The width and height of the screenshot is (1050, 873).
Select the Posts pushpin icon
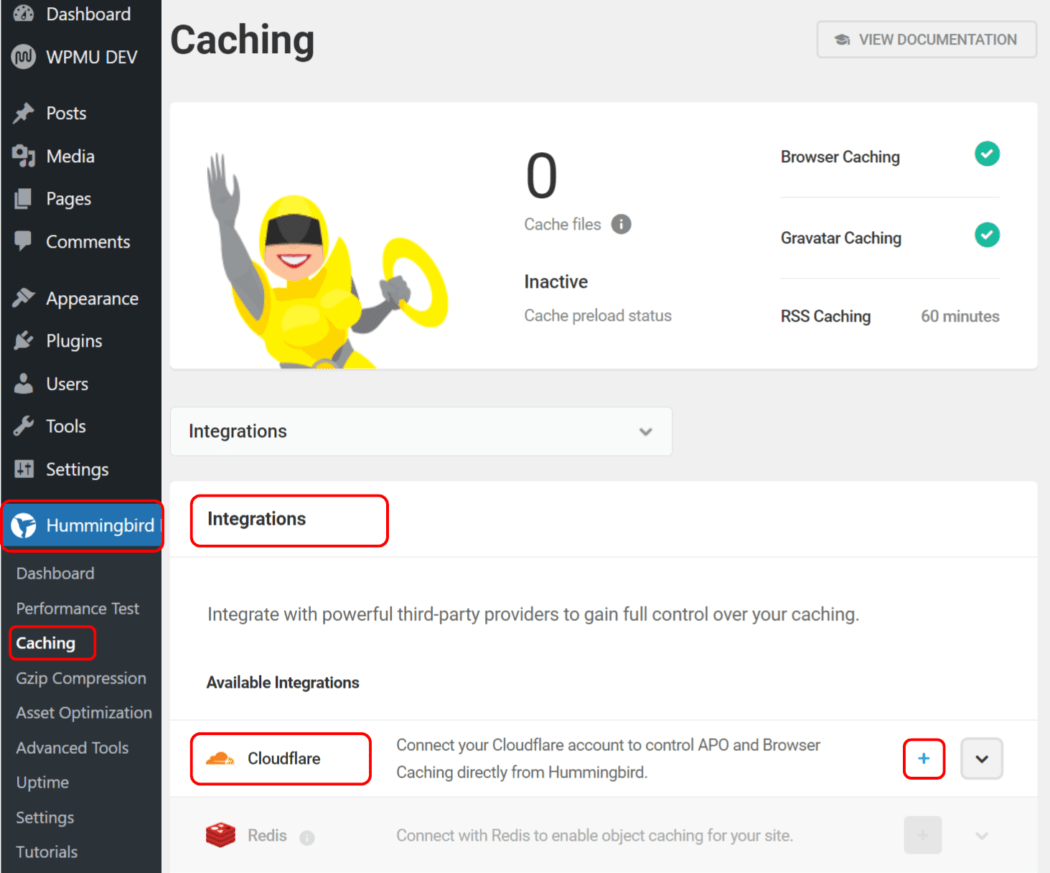pyautogui.click(x=22, y=113)
